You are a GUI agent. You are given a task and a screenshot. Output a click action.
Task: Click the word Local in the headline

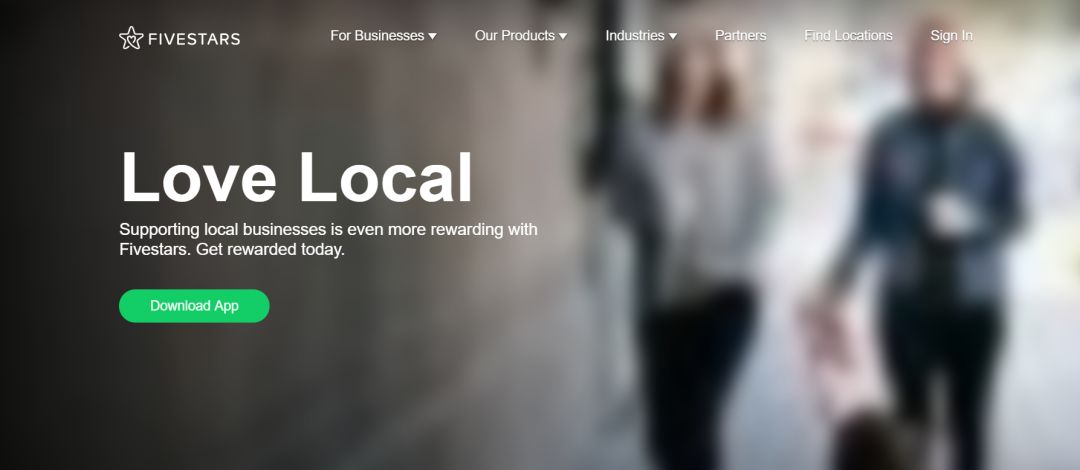click(x=385, y=176)
